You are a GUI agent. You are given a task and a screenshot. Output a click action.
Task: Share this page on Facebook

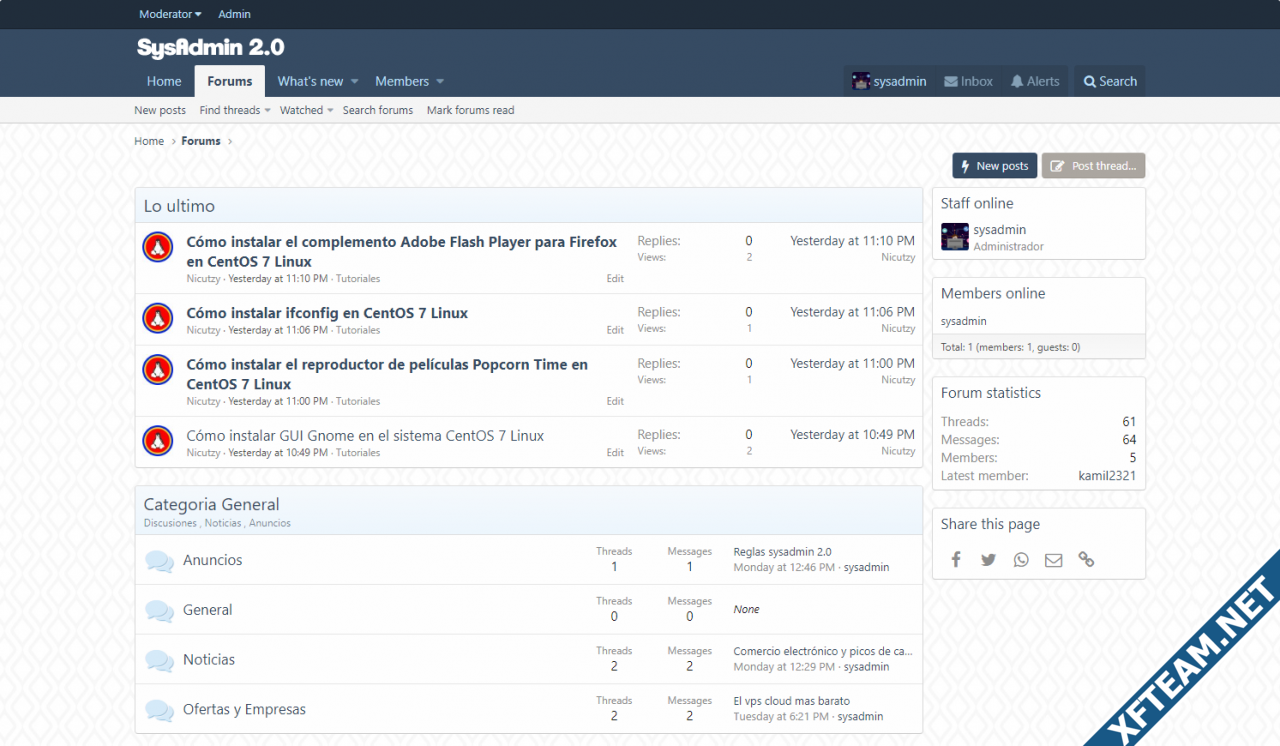coord(956,560)
